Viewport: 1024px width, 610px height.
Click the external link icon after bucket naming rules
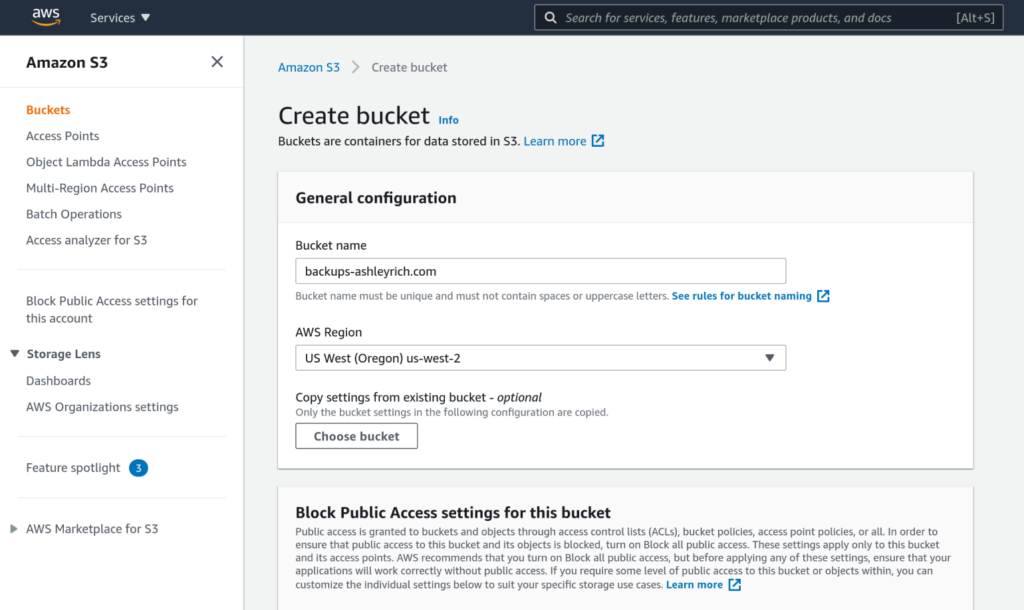point(822,295)
